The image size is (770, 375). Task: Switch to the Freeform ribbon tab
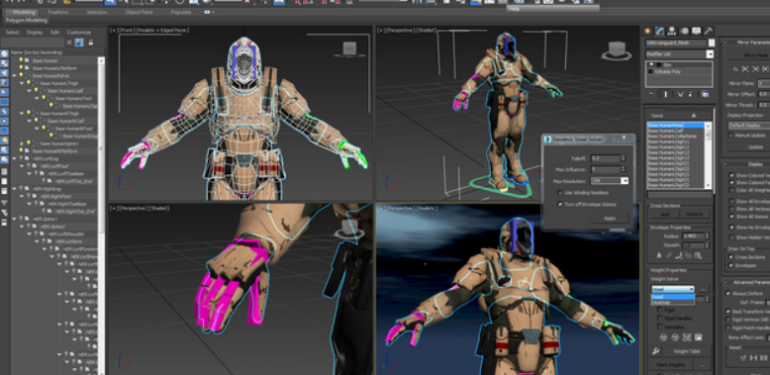point(58,12)
